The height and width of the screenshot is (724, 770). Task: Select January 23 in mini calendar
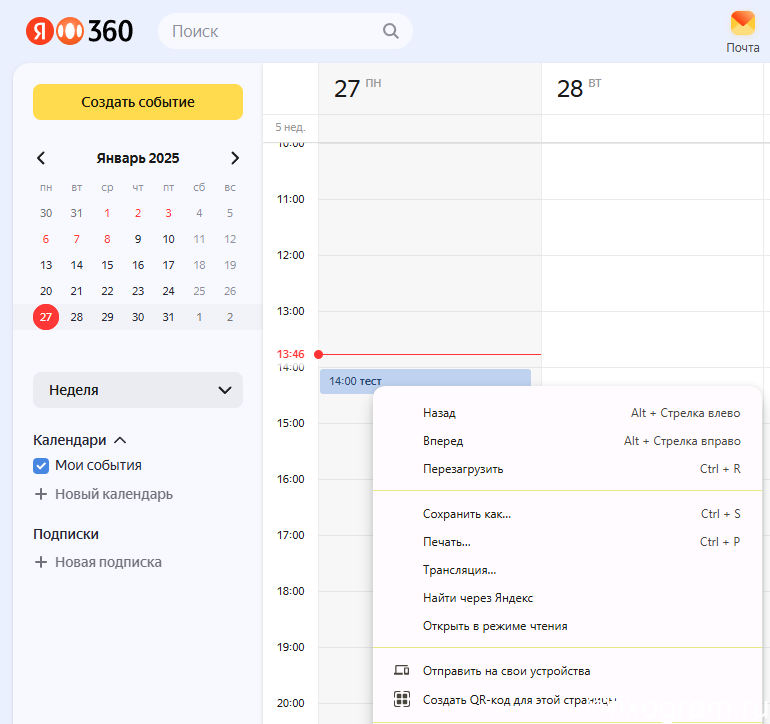(x=138, y=291)
